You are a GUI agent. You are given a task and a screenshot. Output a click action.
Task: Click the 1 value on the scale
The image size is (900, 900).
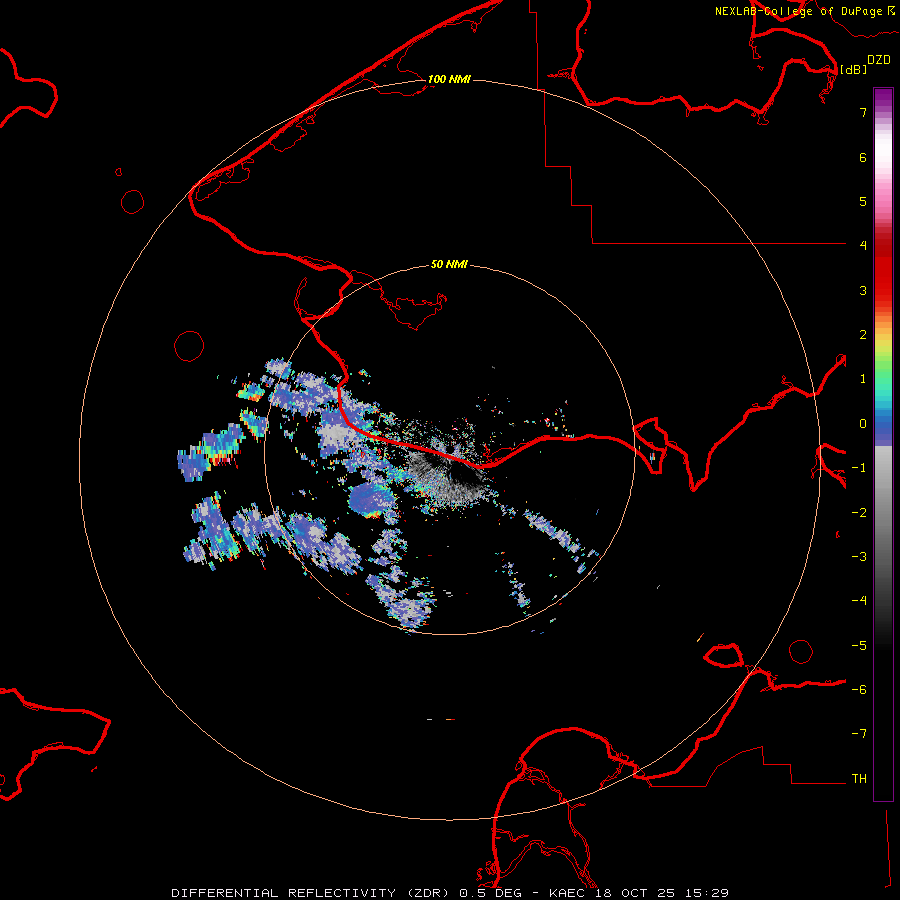click(x=863, y=379)
